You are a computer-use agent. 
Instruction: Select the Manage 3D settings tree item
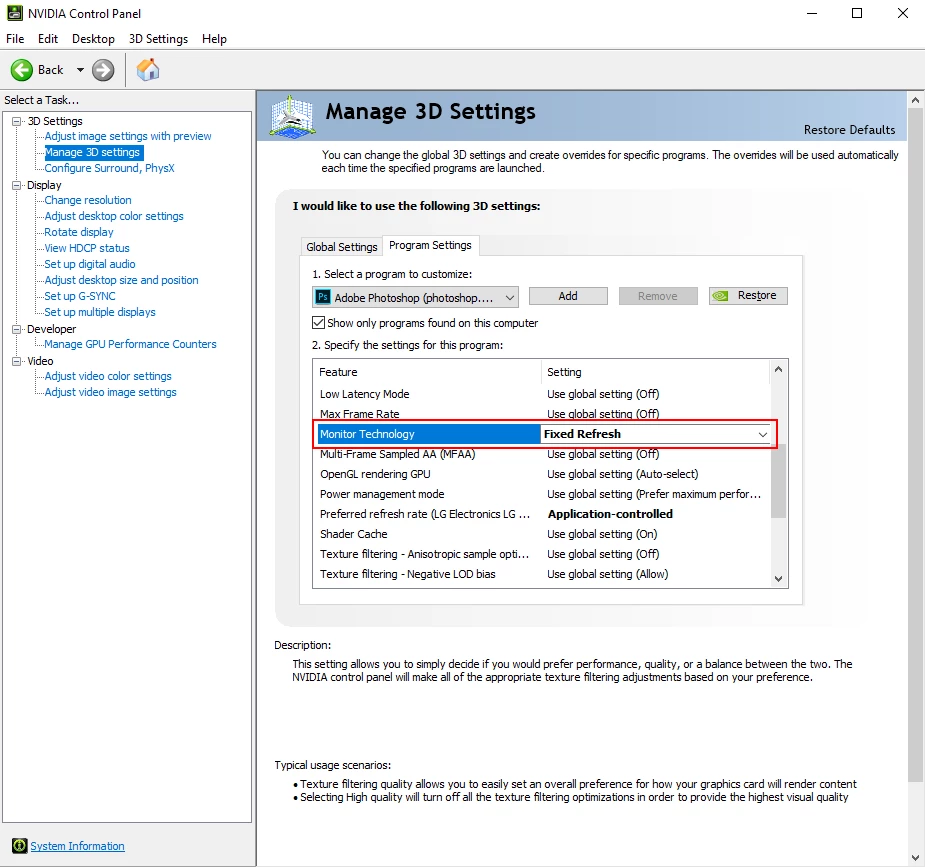pos(93,152)
